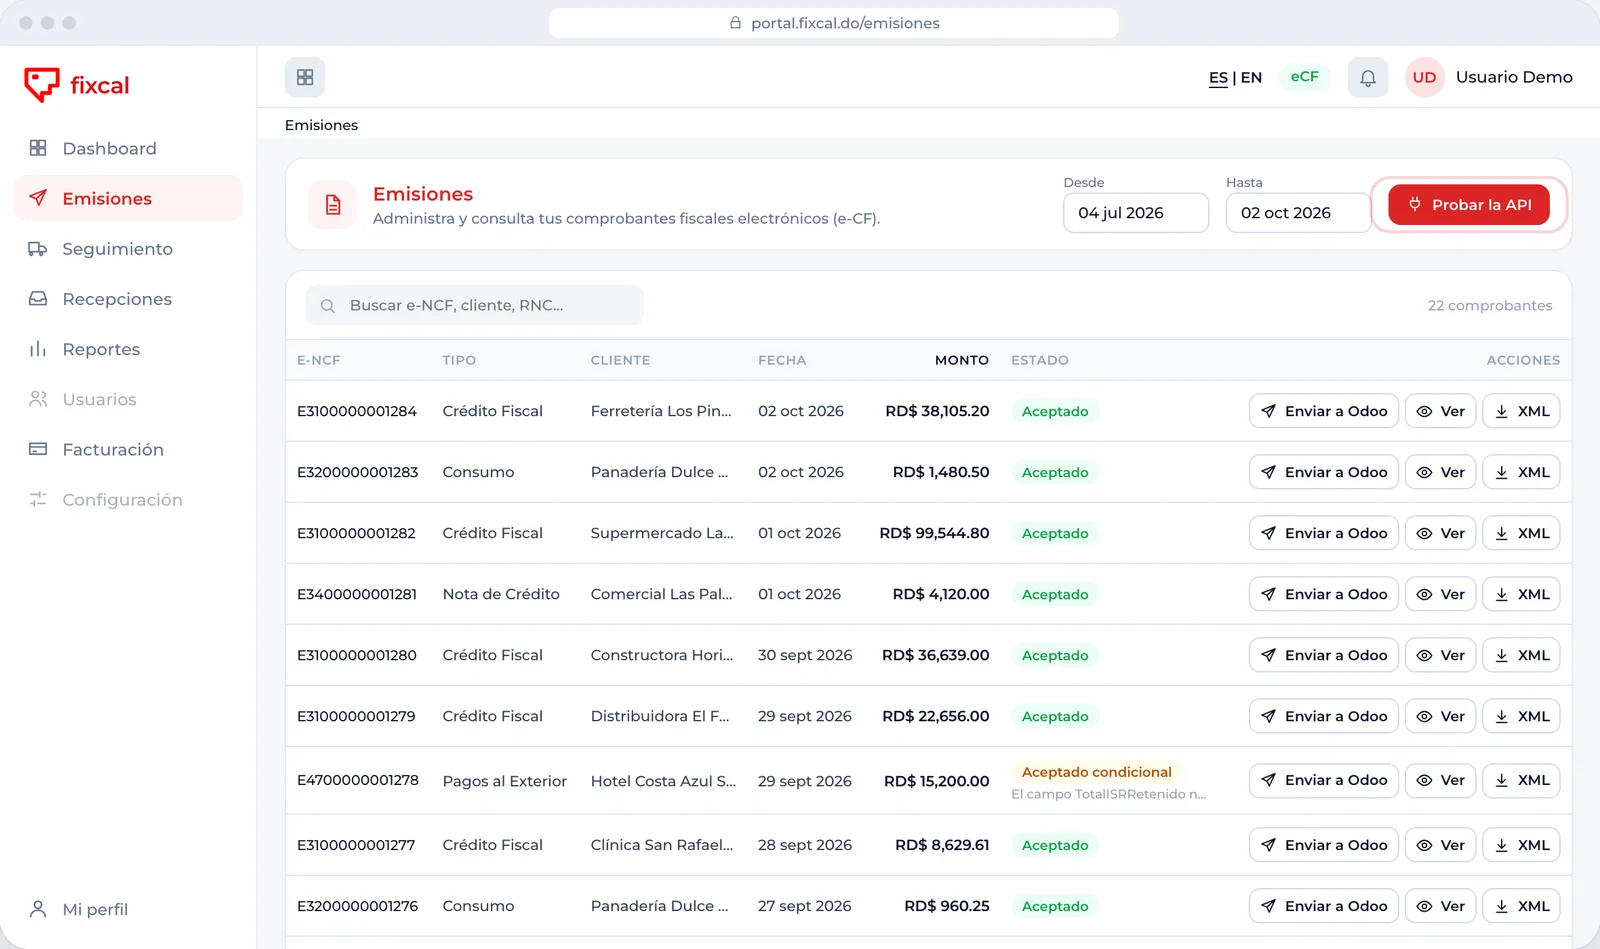Toggle the eCF environment badge
1600x949 pixels.
(x=1304, y=77)
